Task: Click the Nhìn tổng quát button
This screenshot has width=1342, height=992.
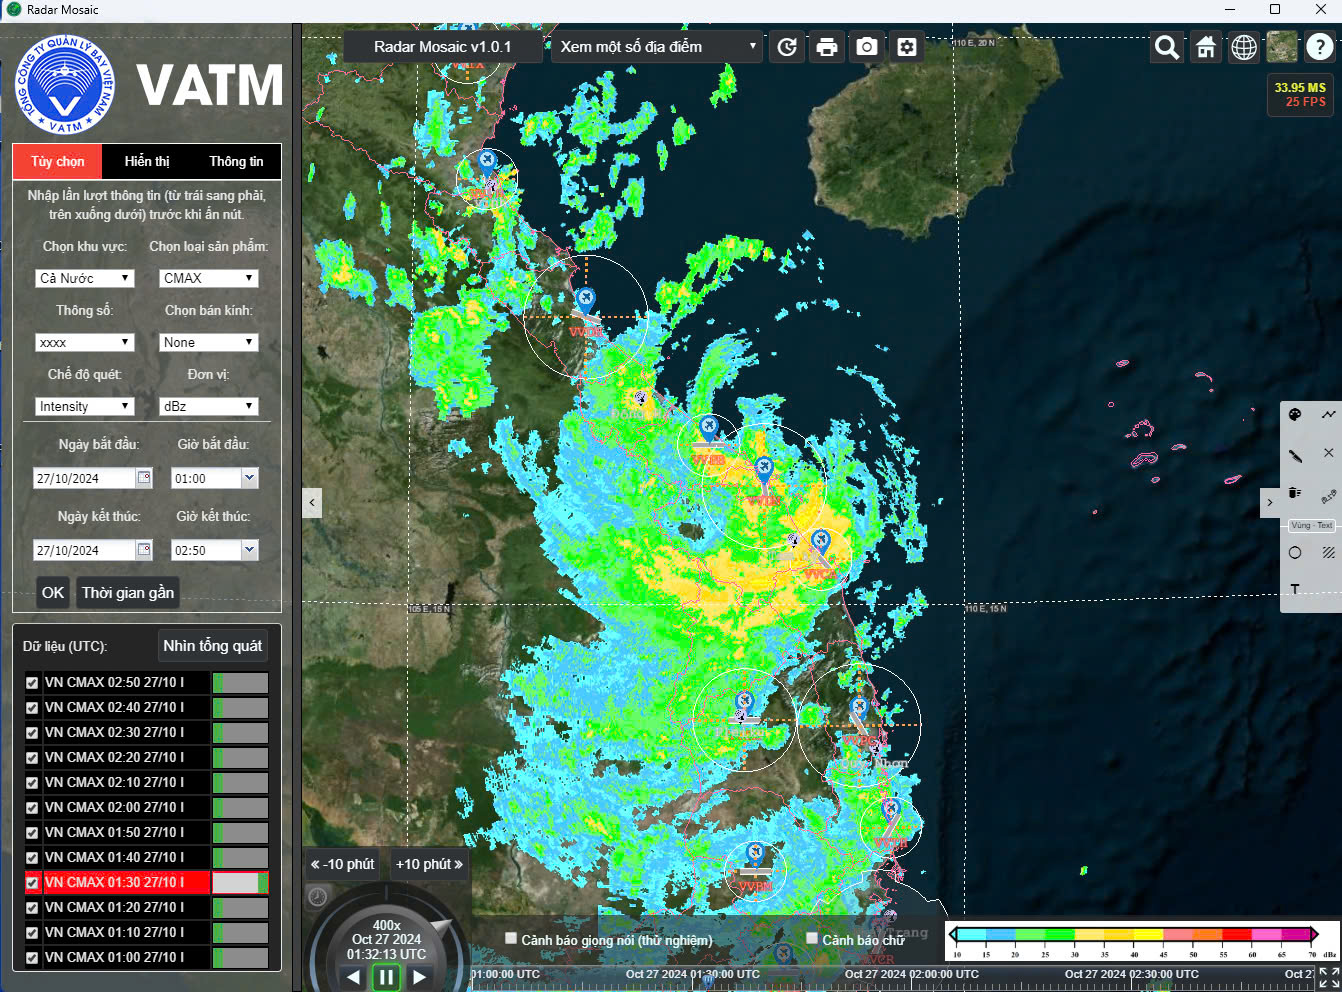Action: 213,646
